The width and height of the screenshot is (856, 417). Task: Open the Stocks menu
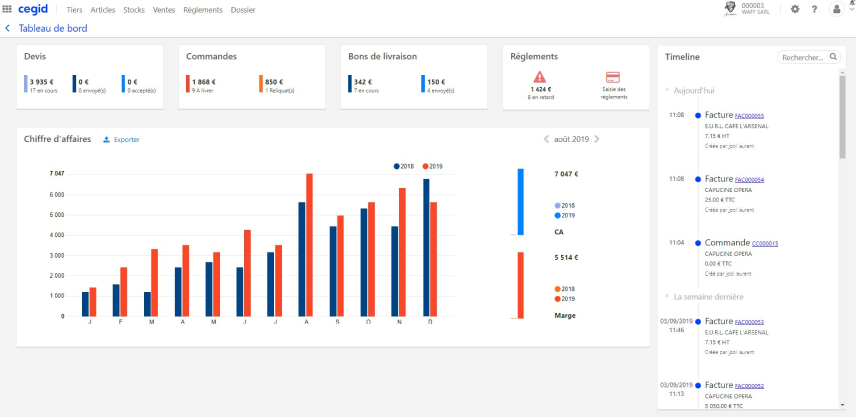pos(134,10)
